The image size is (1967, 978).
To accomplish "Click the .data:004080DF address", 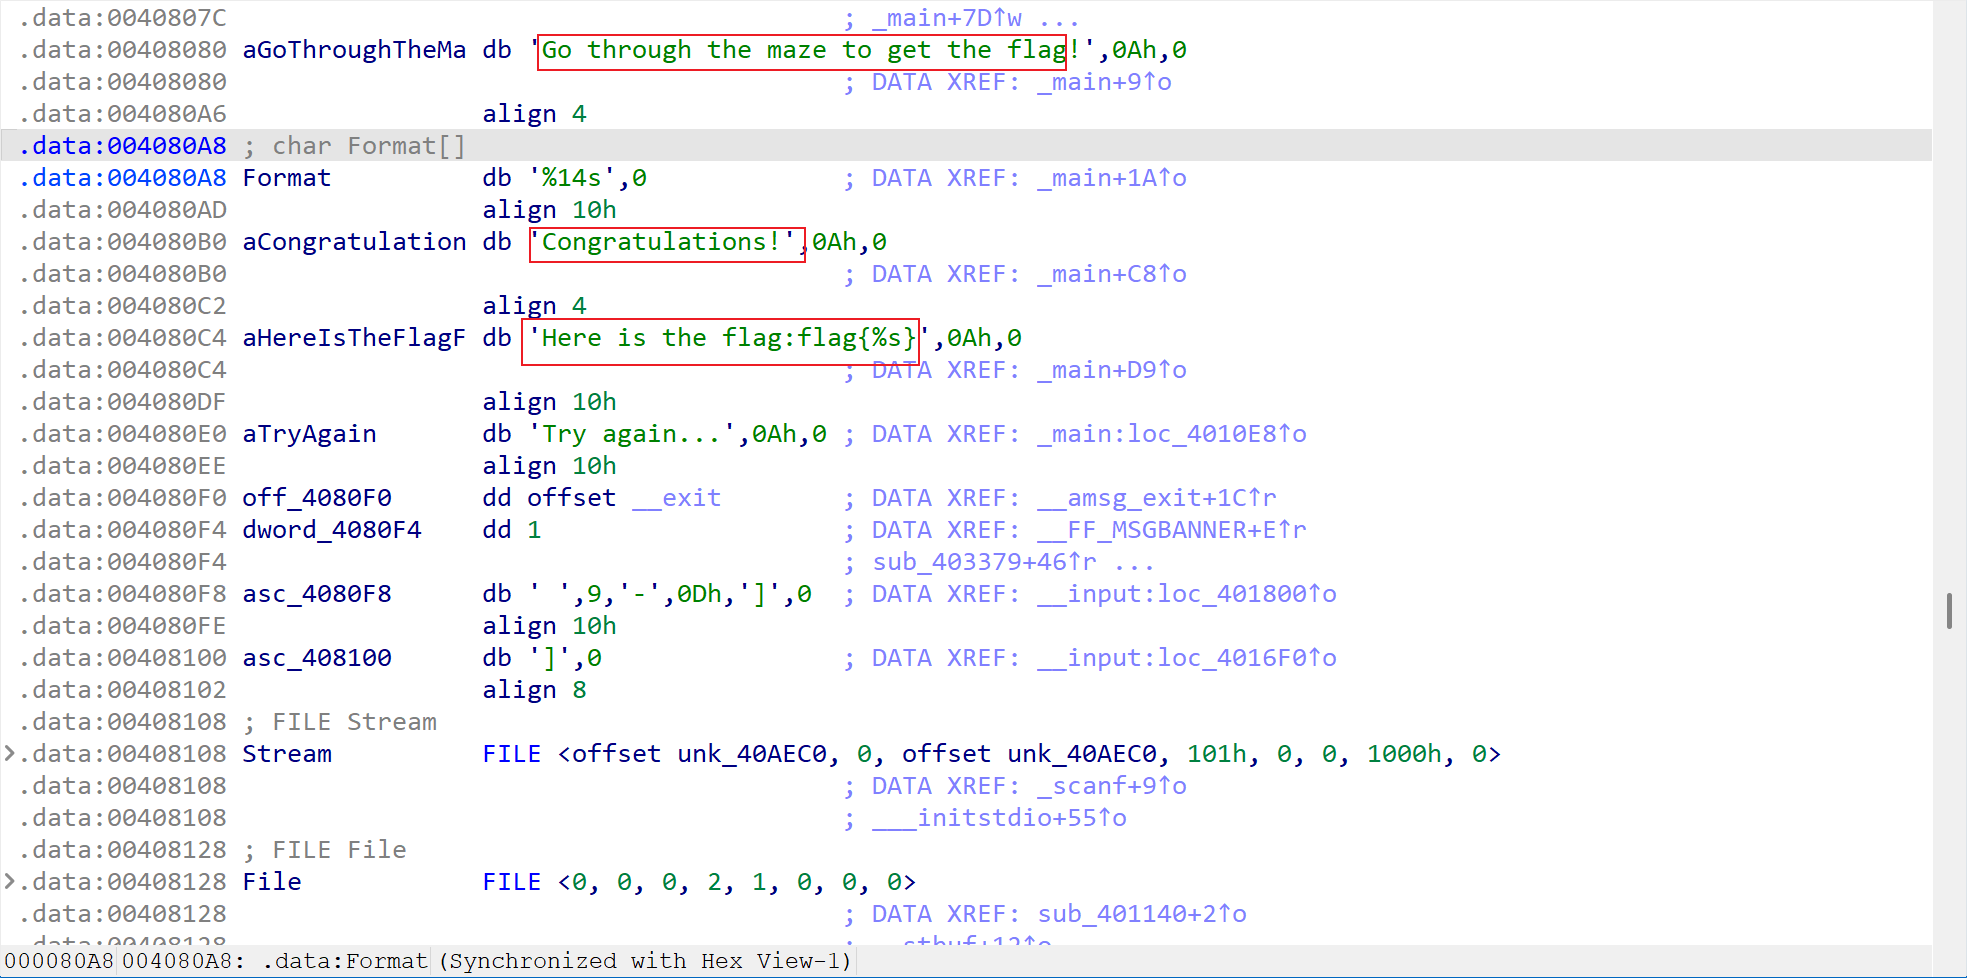I will (123, 402).
